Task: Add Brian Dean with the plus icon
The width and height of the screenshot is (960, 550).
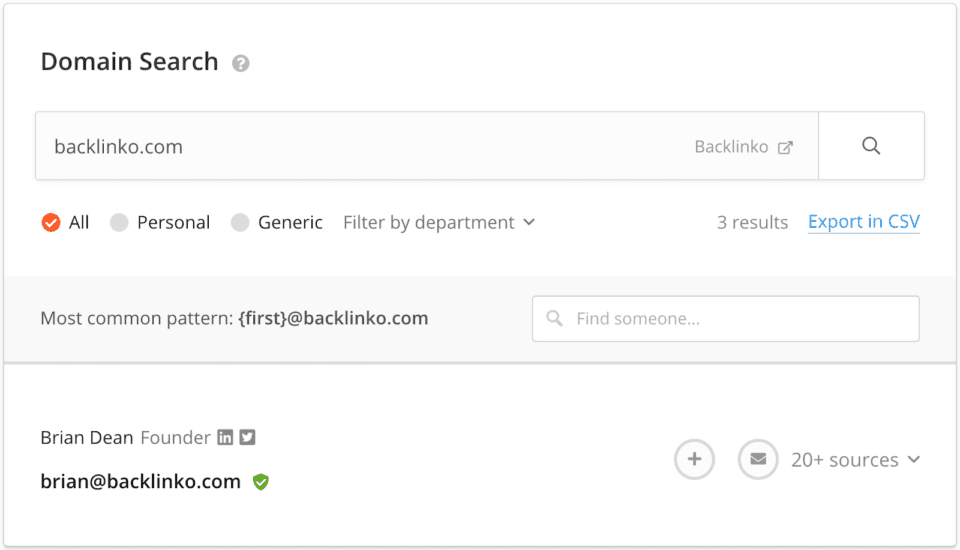Action: pyautogui.click(x=694, y=460)
